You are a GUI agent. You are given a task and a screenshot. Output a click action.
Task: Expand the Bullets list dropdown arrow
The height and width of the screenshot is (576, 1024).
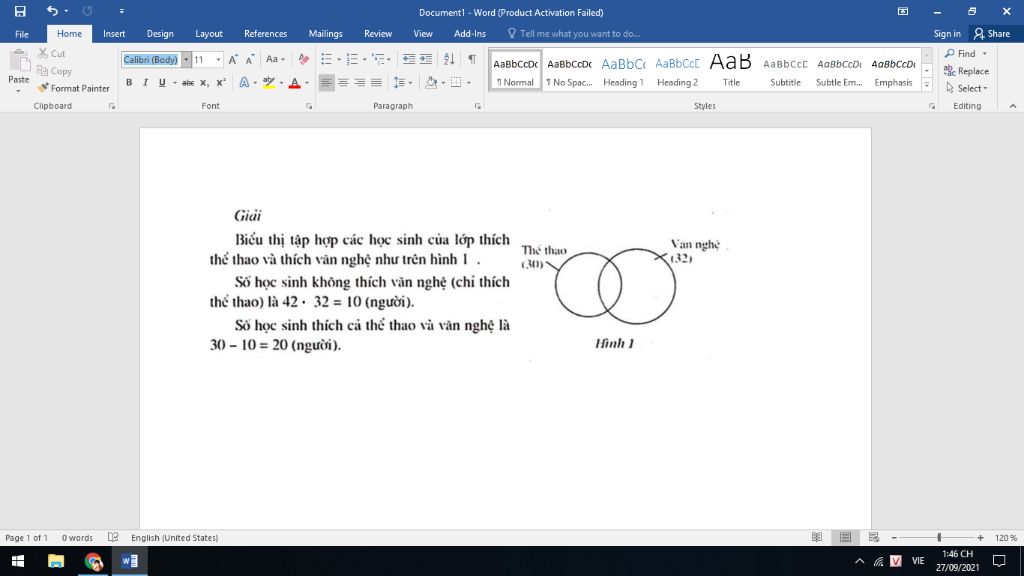pos(338,59)
